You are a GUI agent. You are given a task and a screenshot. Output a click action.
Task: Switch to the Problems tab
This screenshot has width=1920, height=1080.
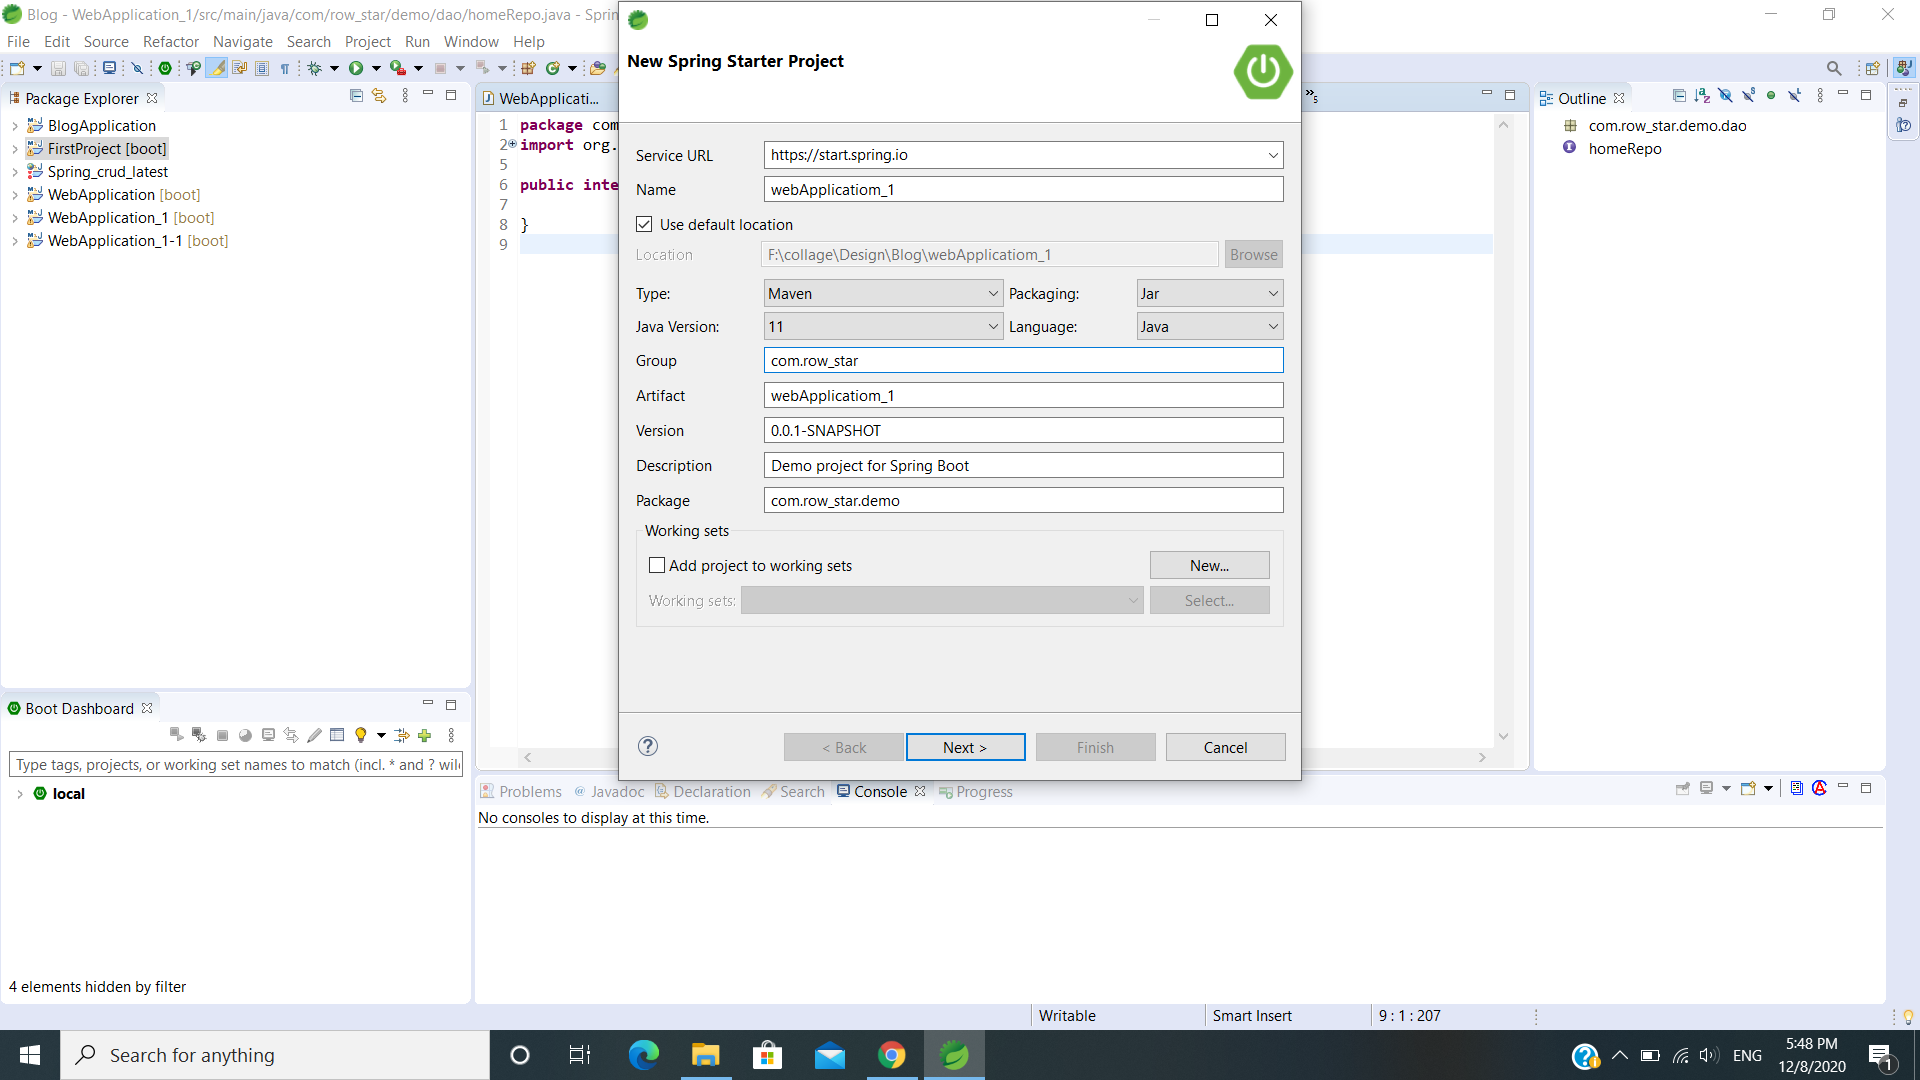[530, 791]
